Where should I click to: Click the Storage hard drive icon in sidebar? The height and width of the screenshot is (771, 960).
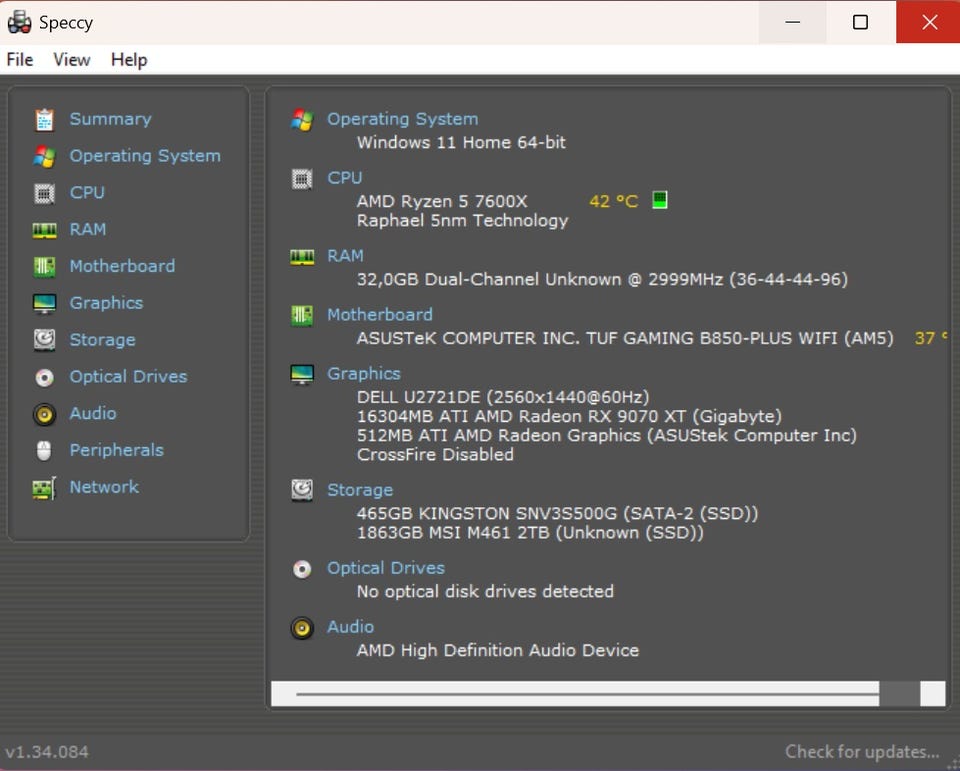click(x=44, y=340)
